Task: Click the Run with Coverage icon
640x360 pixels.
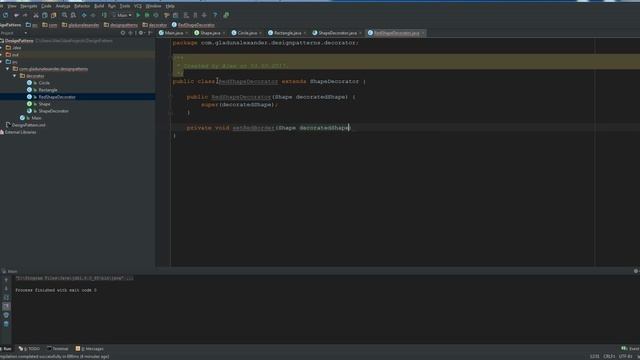Action: (x=156, y=15)
